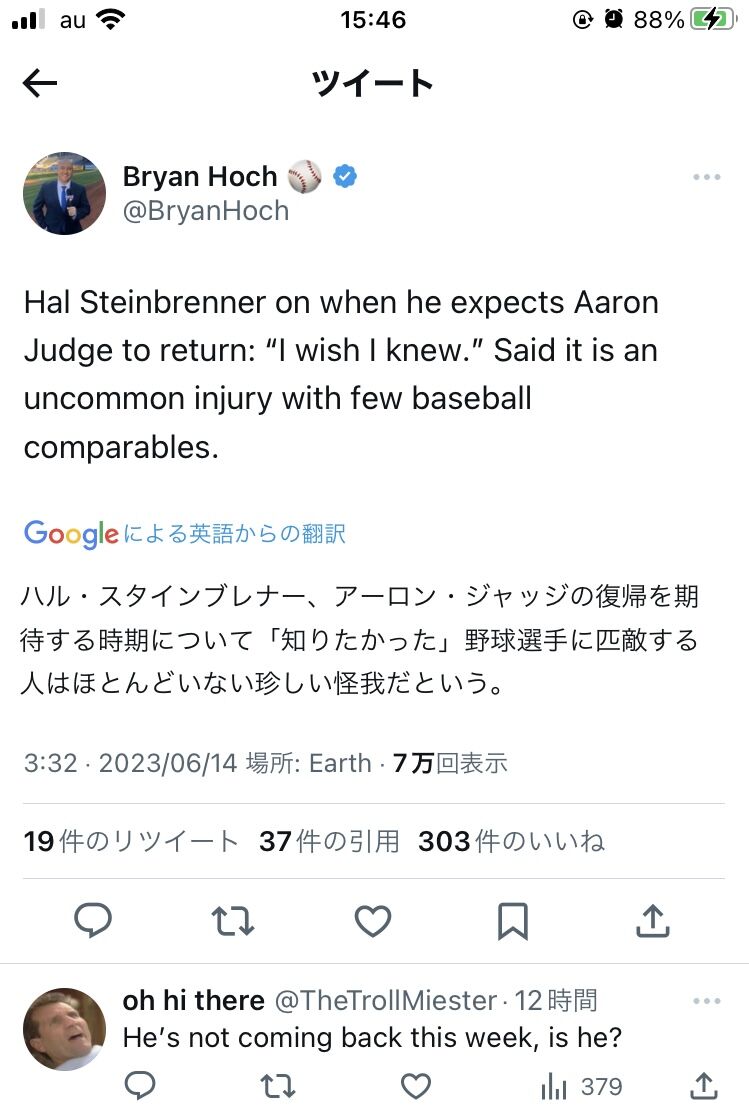Image resolution: width=749 pixels, height=1112 pixels.
Task: Open oh hi there's profile avatar
Action: tap(65, 1029)
